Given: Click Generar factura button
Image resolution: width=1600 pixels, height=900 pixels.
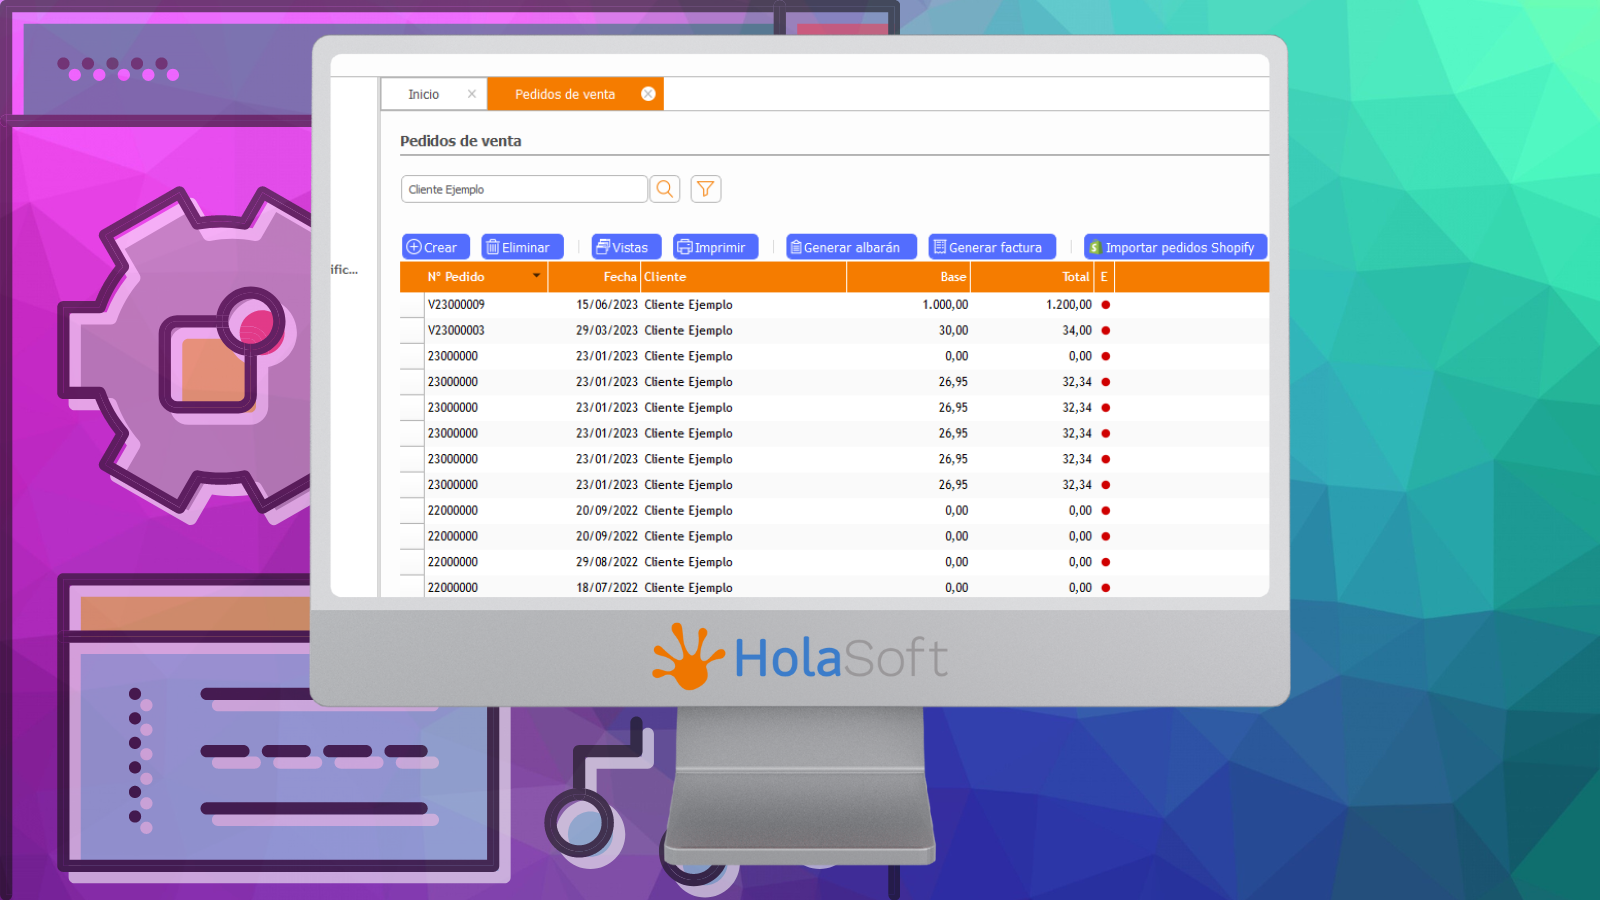Looking at the screenshot, I should point(992,247).
